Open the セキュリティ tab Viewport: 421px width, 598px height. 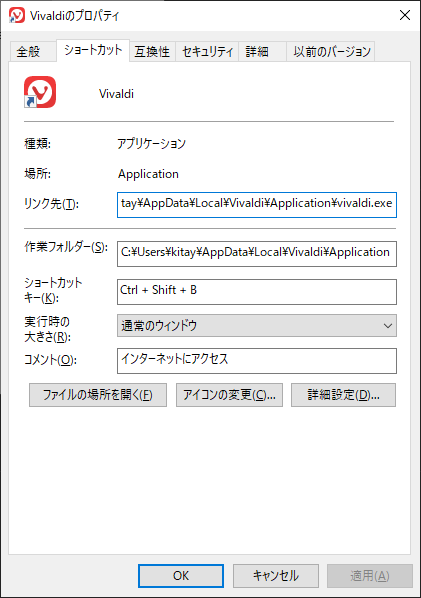click(207, 51)
